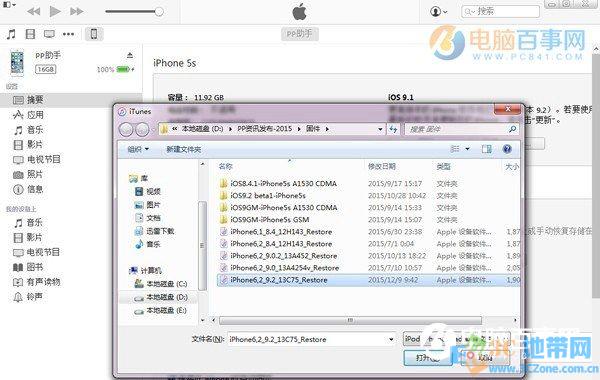Click the horizontal scrollbar in file list
This screenshot has width=600, height=380.
(x=350, y=320)
